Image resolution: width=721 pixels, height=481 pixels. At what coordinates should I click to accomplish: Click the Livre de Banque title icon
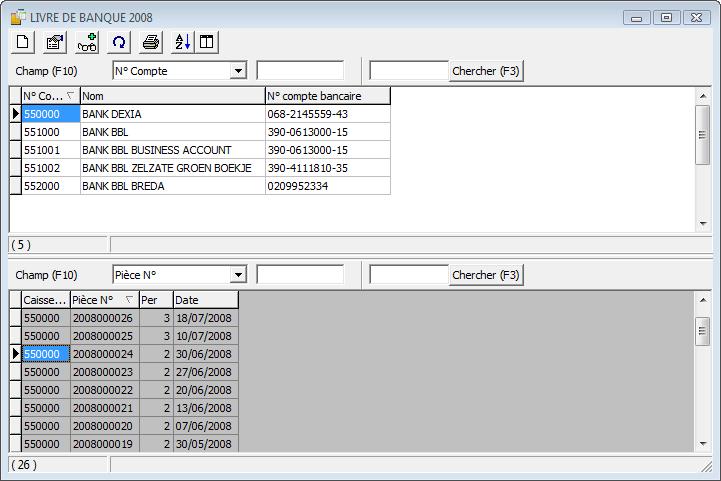tap(18, 17)
